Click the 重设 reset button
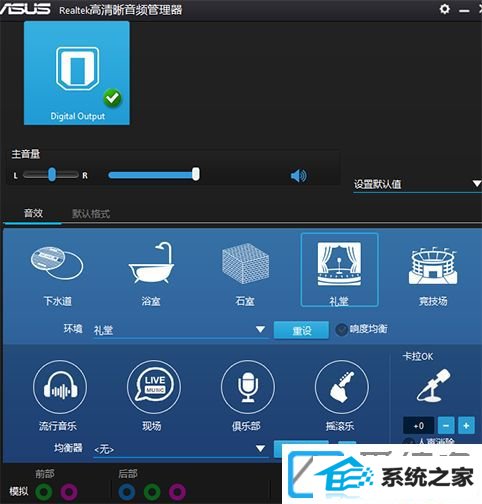The image size is (482, 504). point(301,330)
